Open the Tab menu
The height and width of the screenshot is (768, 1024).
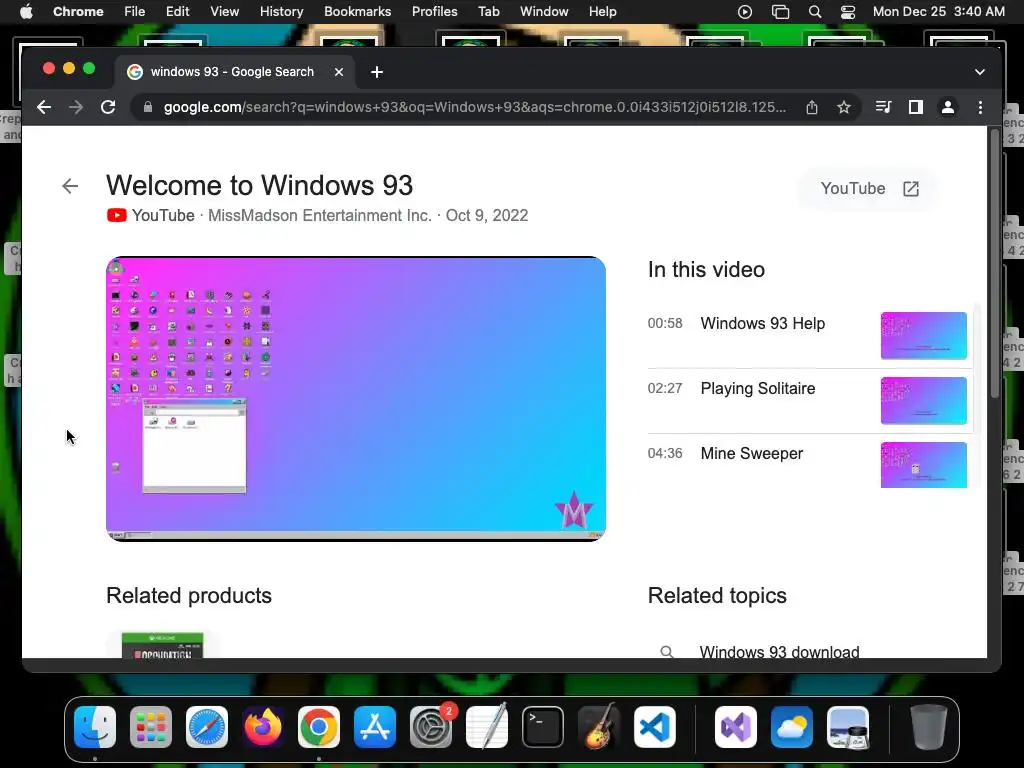pos(488,12)
